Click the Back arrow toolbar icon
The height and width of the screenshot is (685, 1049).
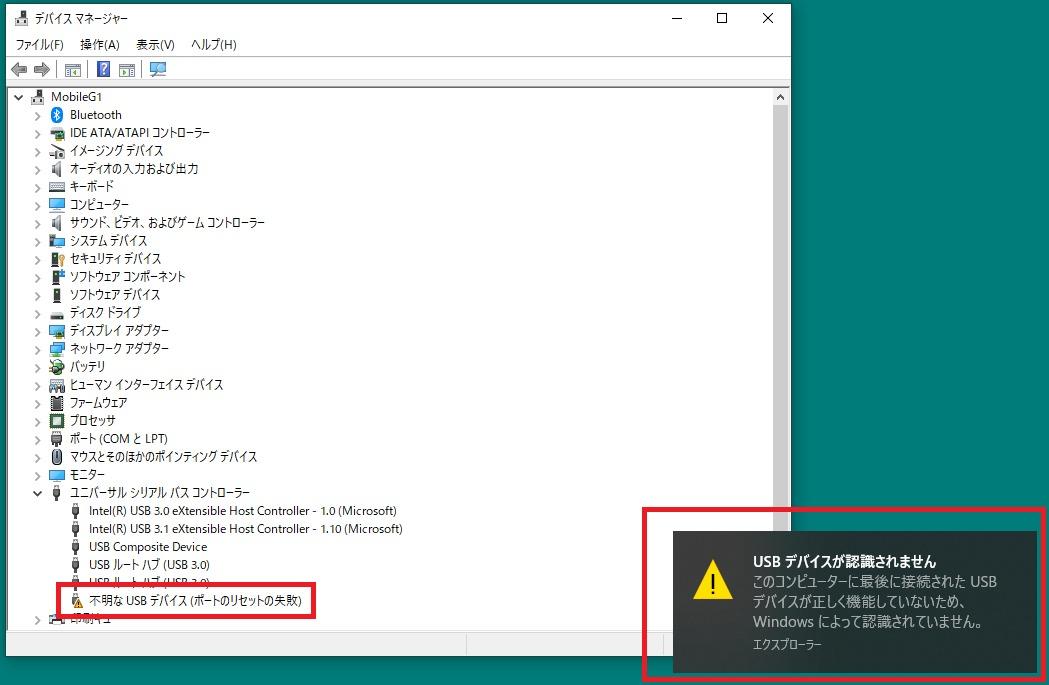pyautogui.click(x=19, y=69)
